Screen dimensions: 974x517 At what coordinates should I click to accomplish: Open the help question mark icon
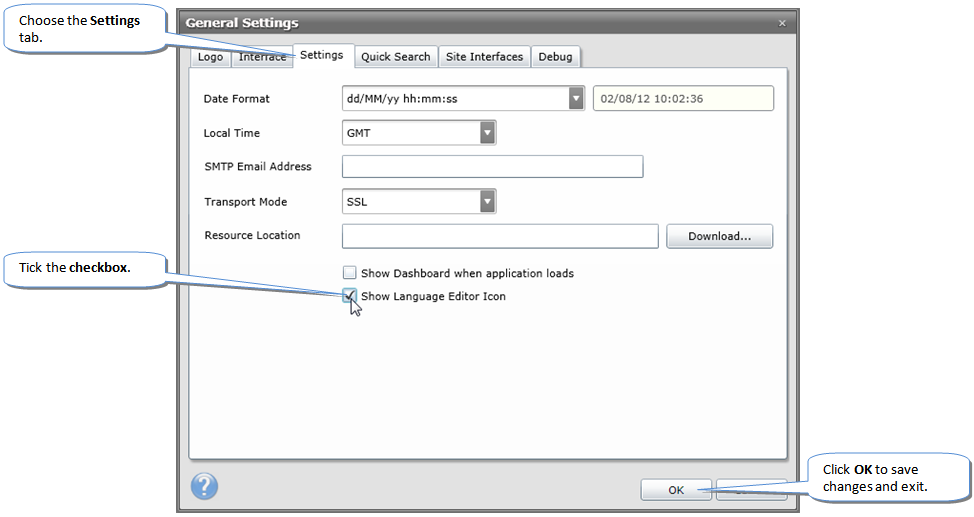pos(204,487)
